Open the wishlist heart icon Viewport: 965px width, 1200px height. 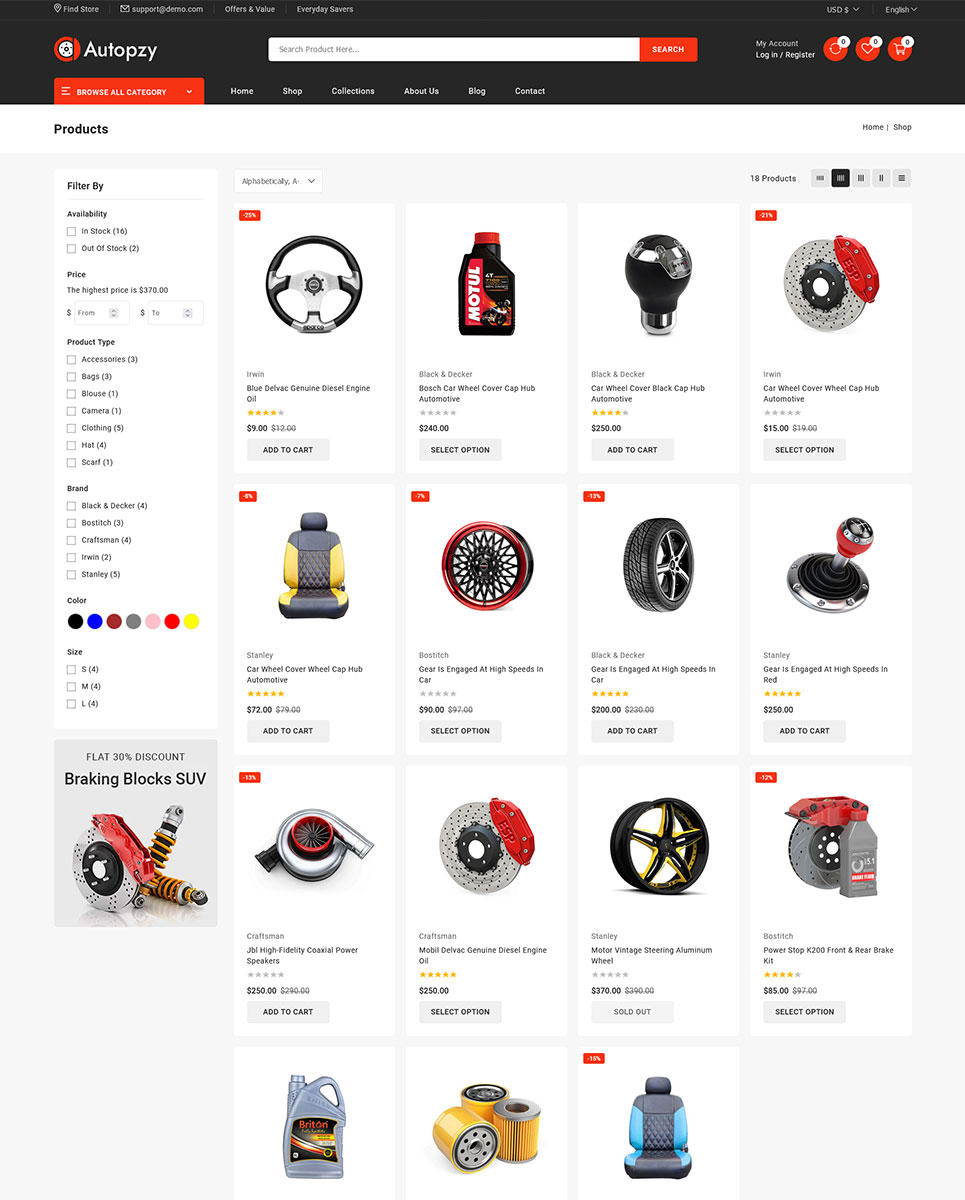click(x=867, y=49)
